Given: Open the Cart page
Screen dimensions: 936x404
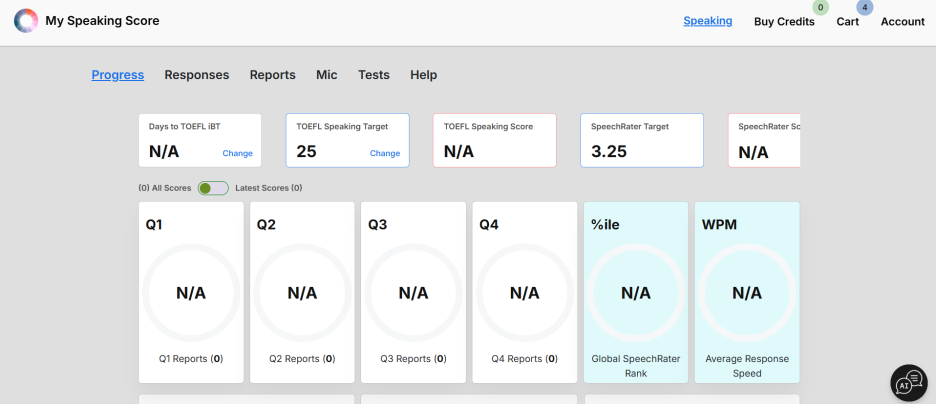Looking at the screenshot, I should click(x=848, y=21).
